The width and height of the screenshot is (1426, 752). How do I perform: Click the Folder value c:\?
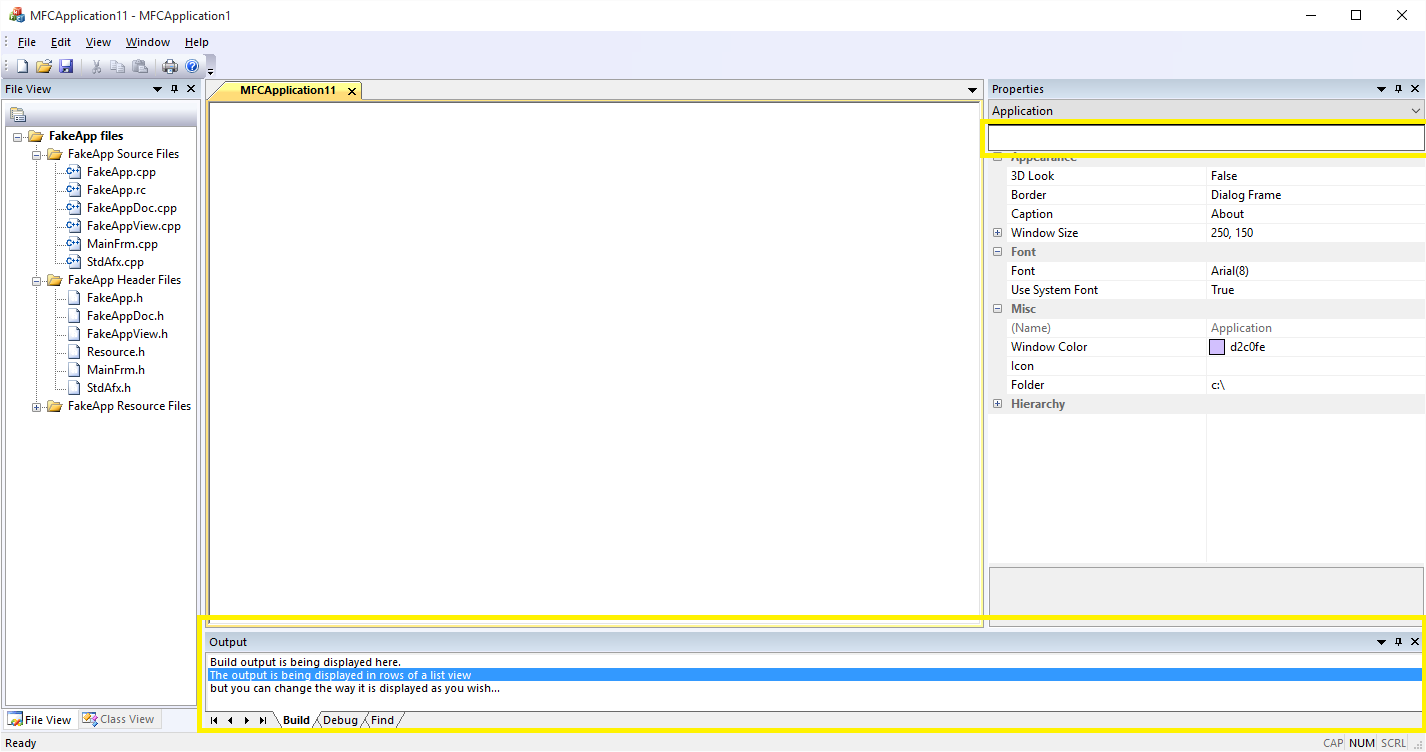[1218, 385]
